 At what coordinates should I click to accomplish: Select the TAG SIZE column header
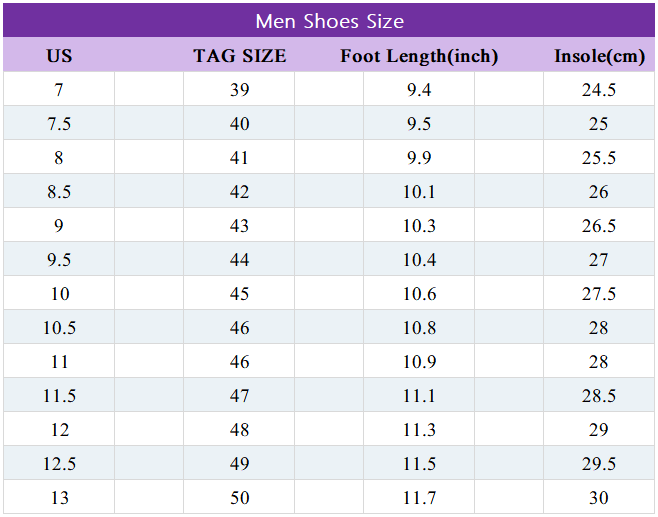coord(239,56)
